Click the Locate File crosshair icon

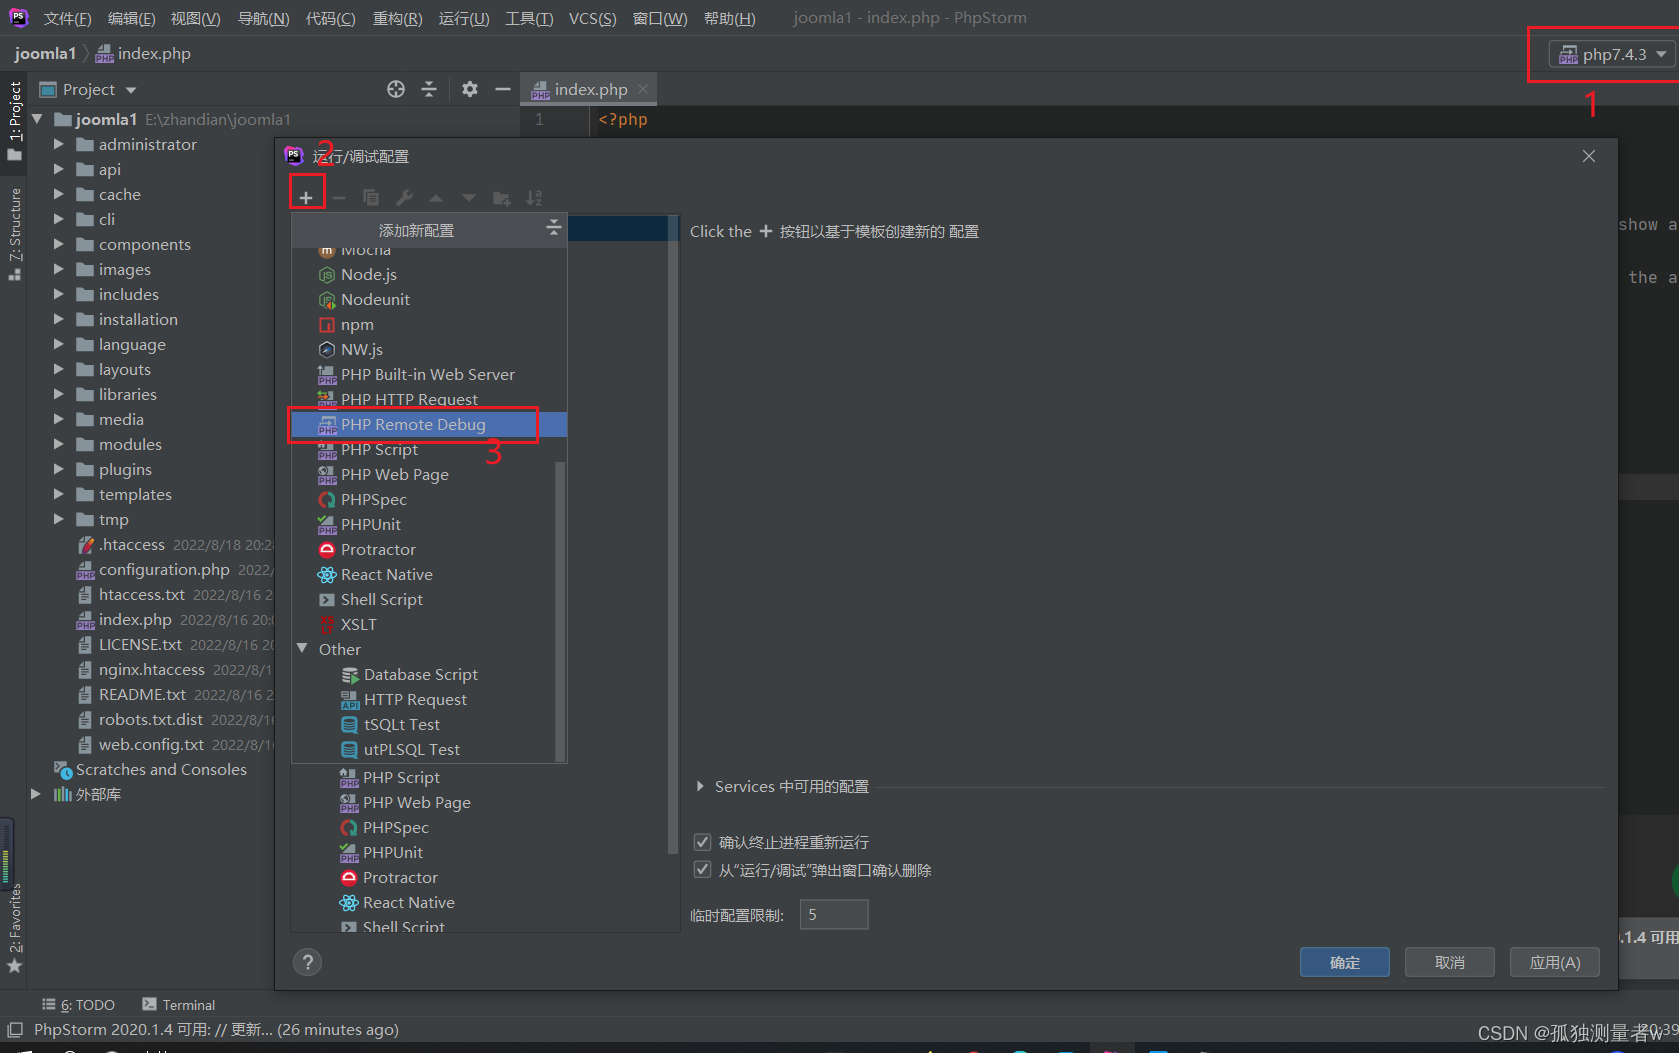pos(395,89)
